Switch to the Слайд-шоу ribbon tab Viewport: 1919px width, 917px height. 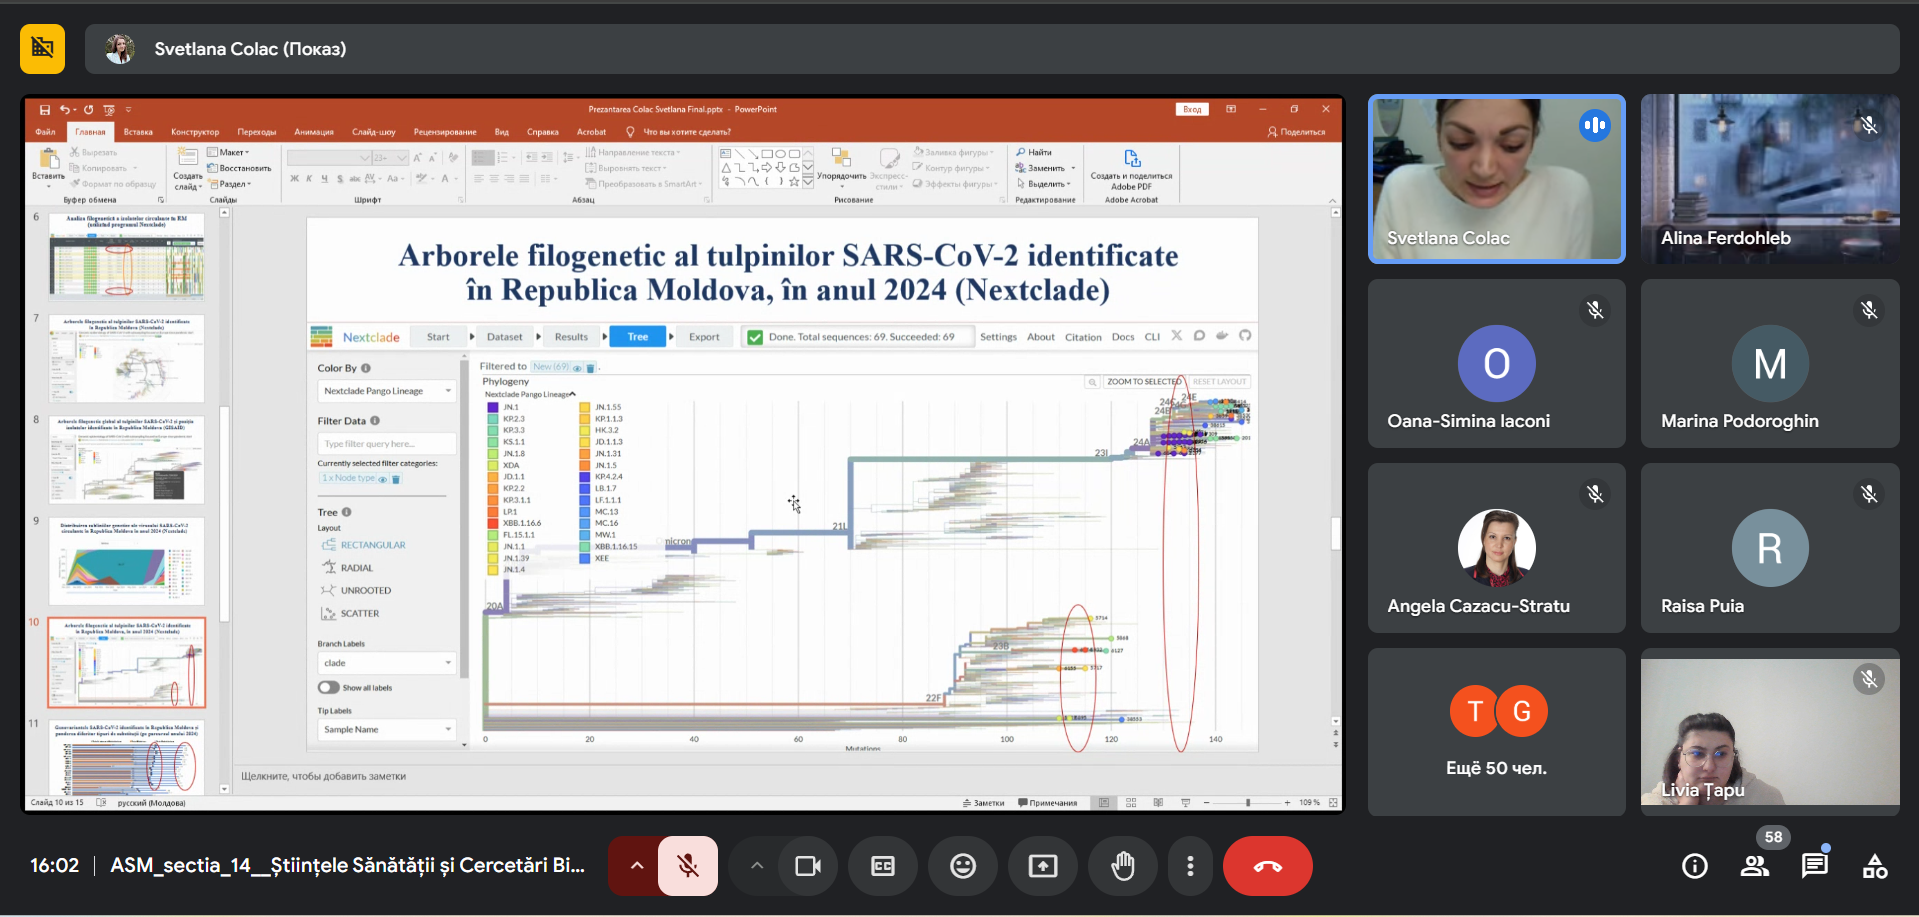tap(374, 132)
